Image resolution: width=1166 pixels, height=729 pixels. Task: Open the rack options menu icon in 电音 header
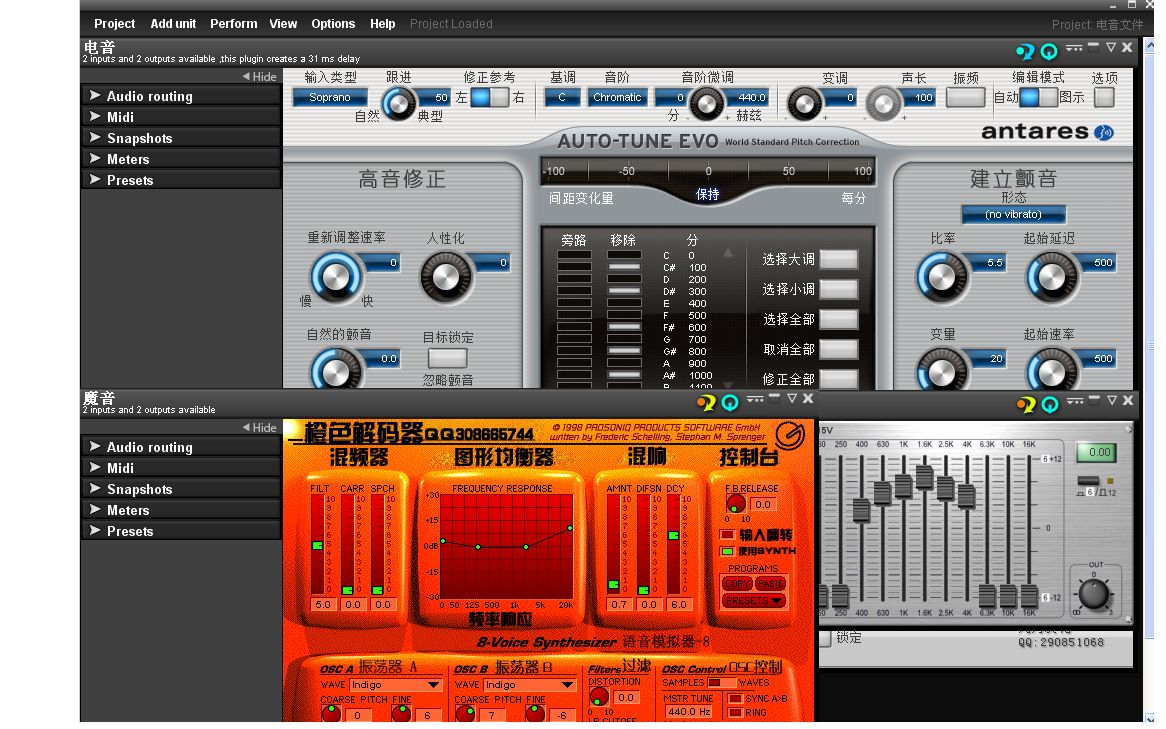tap(1074, 48)
